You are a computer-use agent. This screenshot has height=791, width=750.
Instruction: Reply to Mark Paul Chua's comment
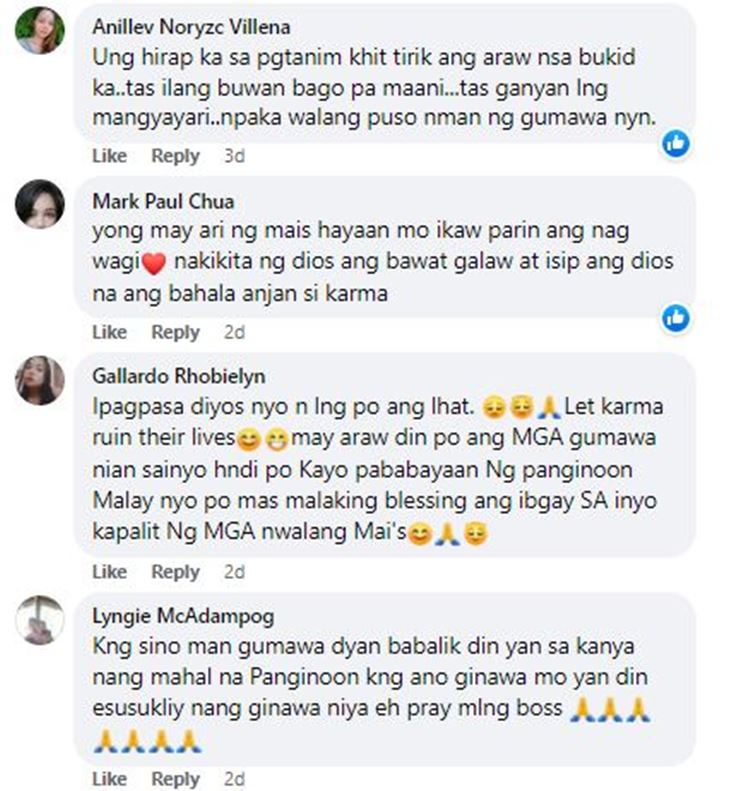coord(176,332)
